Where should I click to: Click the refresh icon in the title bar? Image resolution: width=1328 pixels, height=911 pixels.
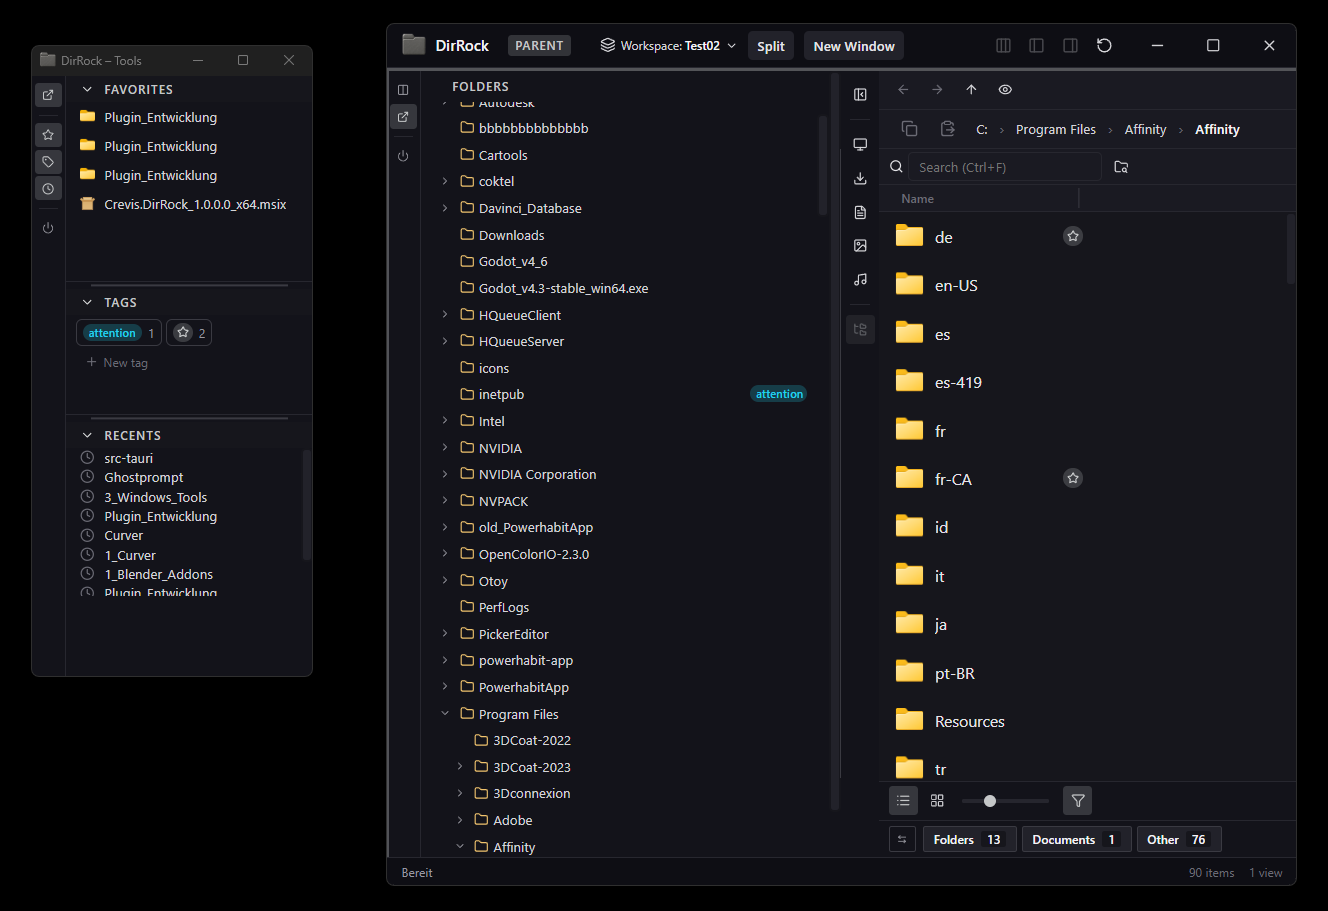coord(1104,46)
